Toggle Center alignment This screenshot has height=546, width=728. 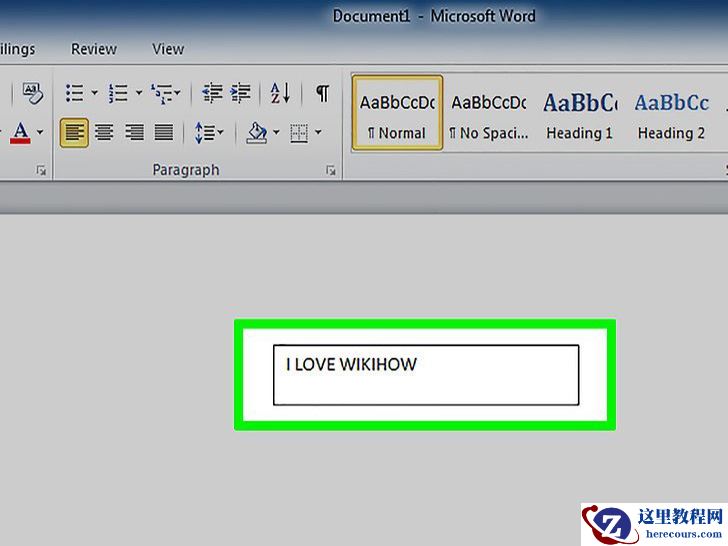click(x=104, y=133)
